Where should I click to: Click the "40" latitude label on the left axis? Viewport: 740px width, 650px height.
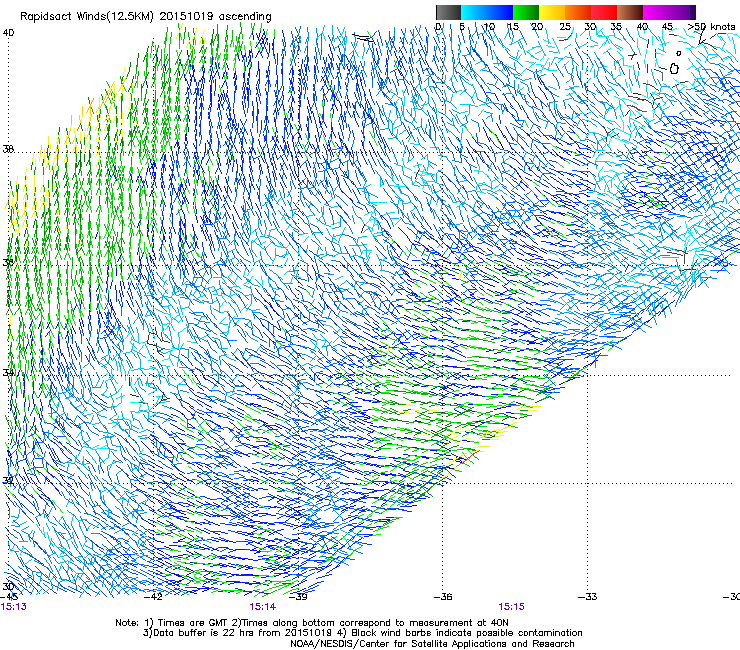click(8, 33)
